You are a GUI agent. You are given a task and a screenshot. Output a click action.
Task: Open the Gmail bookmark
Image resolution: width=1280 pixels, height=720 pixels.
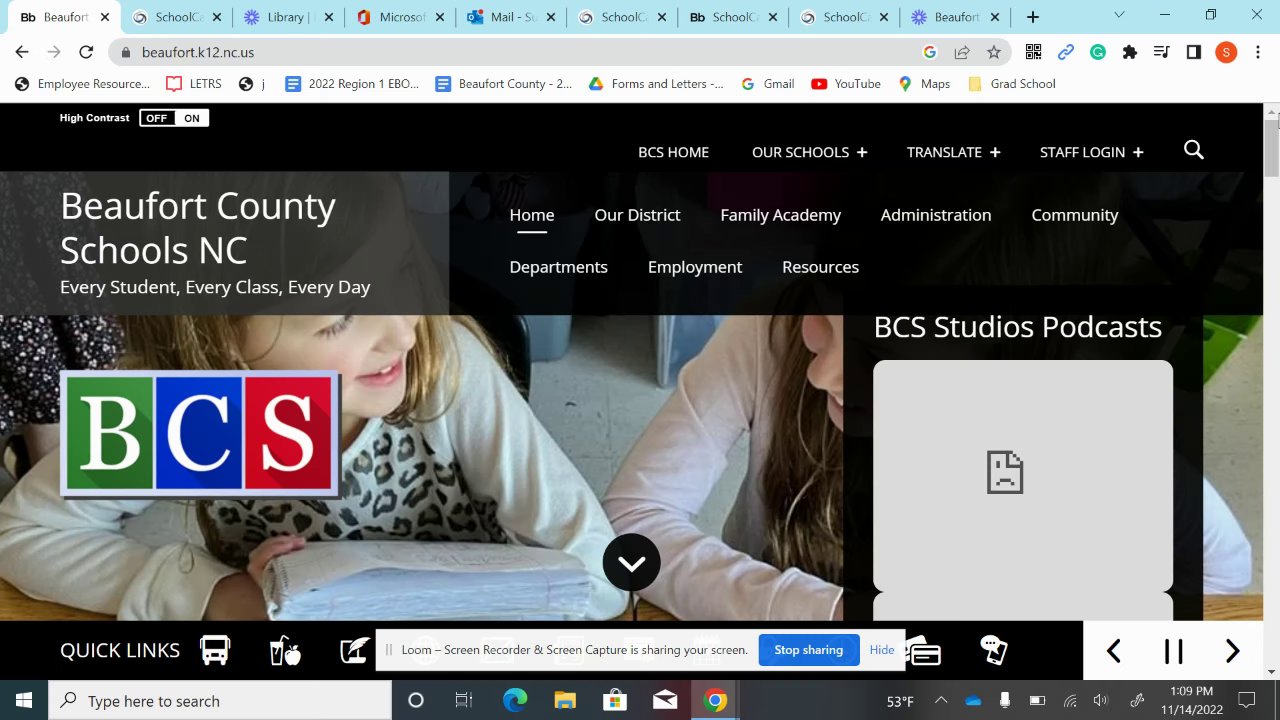(x=768, y=84)
